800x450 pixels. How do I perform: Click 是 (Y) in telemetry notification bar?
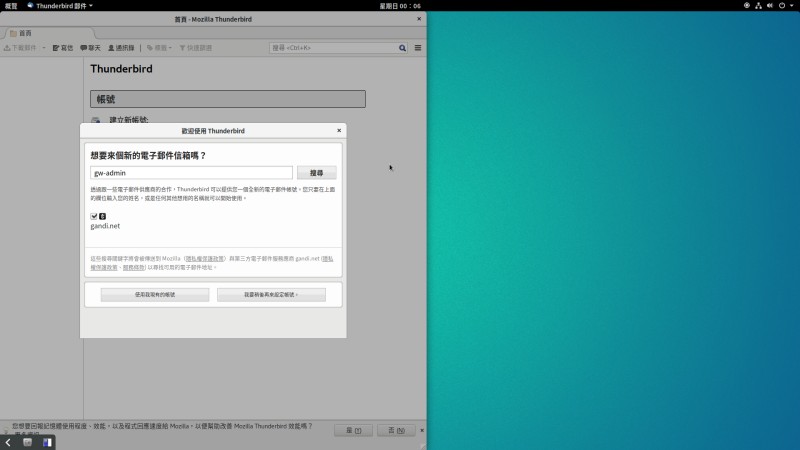coord(354,431)
